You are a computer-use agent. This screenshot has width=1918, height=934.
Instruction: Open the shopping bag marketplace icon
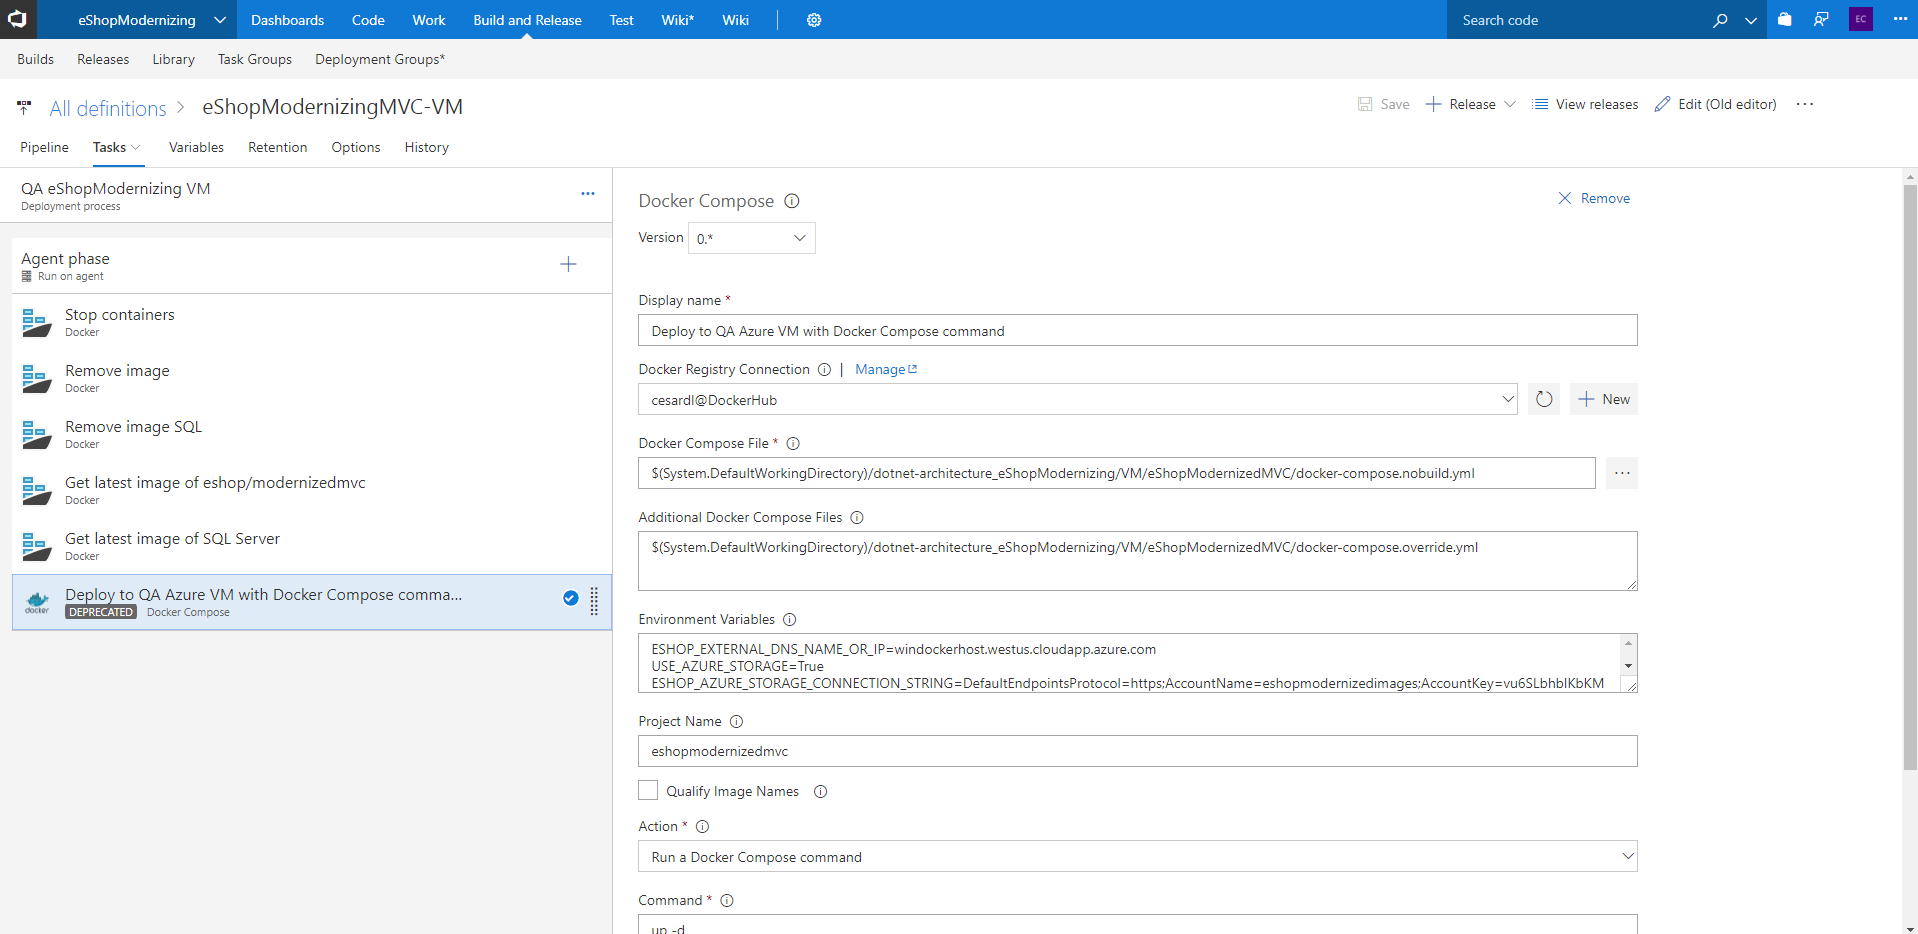[x=1784, y=19]
